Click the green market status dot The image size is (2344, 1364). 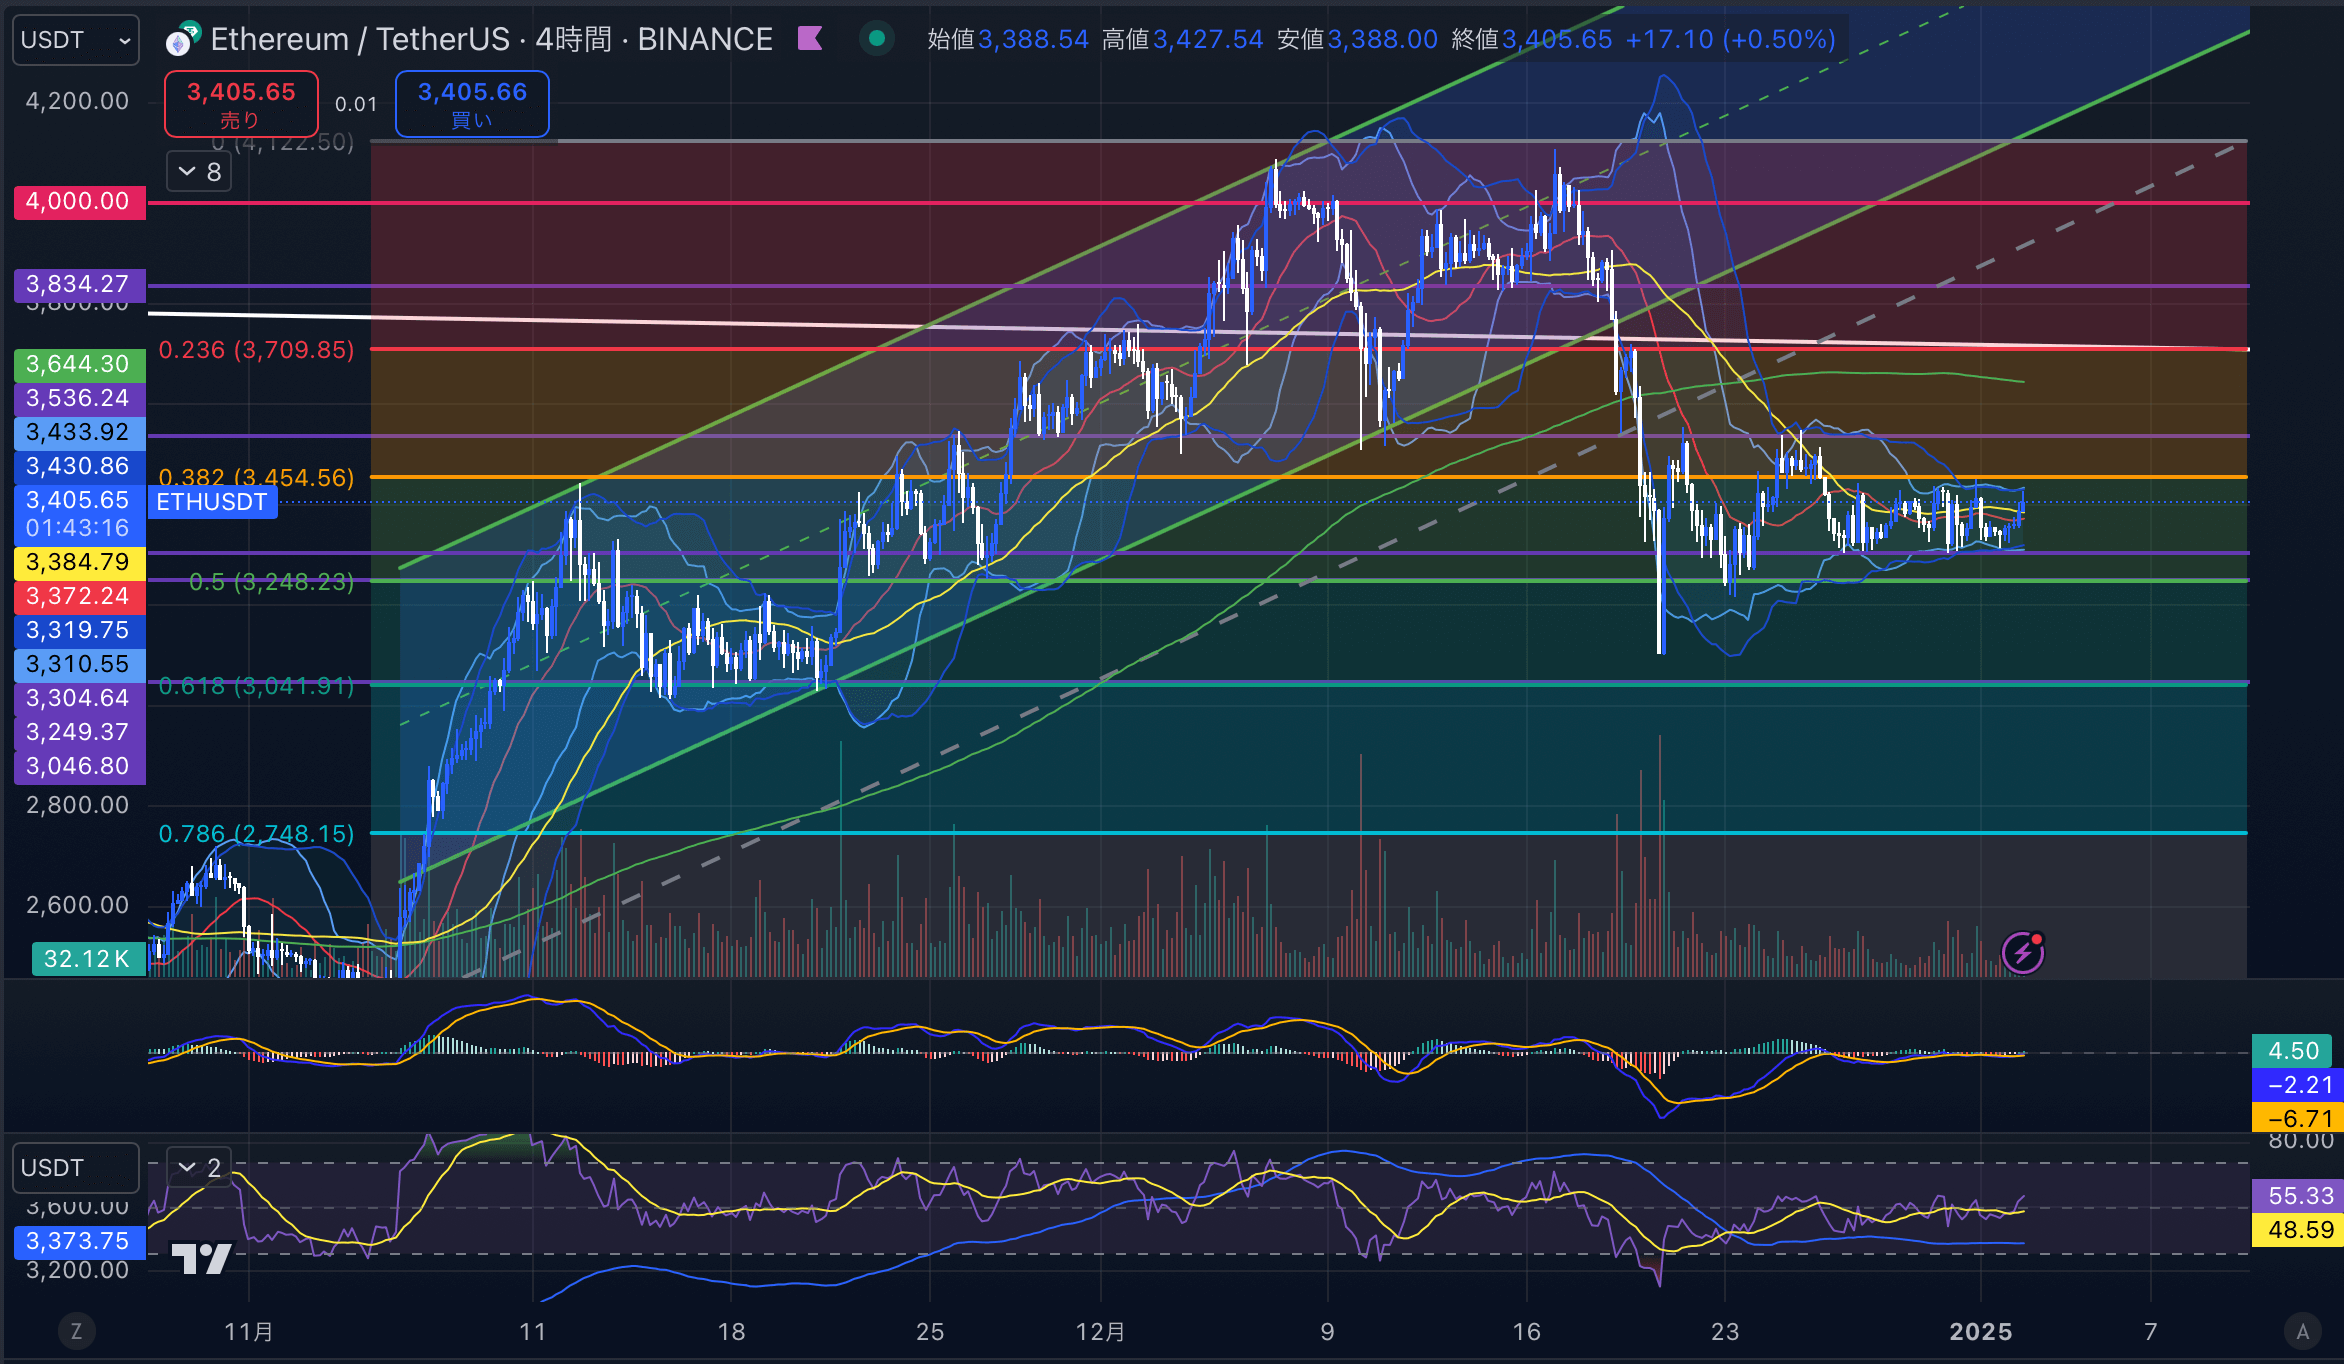tap(877, 39)
